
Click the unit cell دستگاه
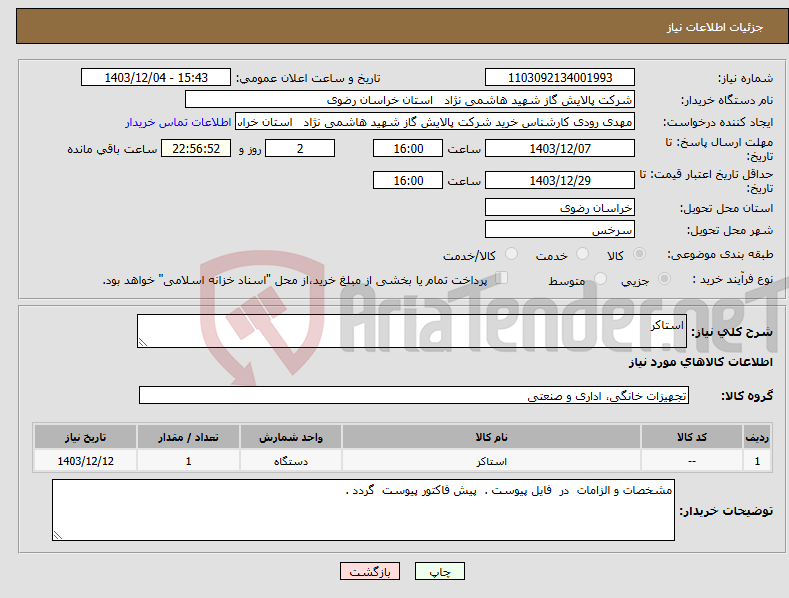coord(291,461)
